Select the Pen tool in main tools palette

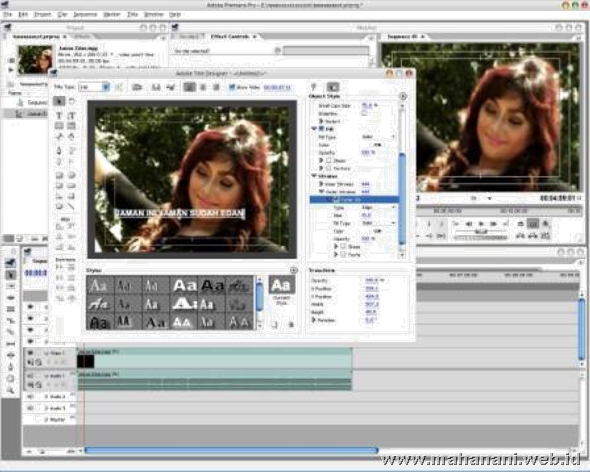[11, 367]
